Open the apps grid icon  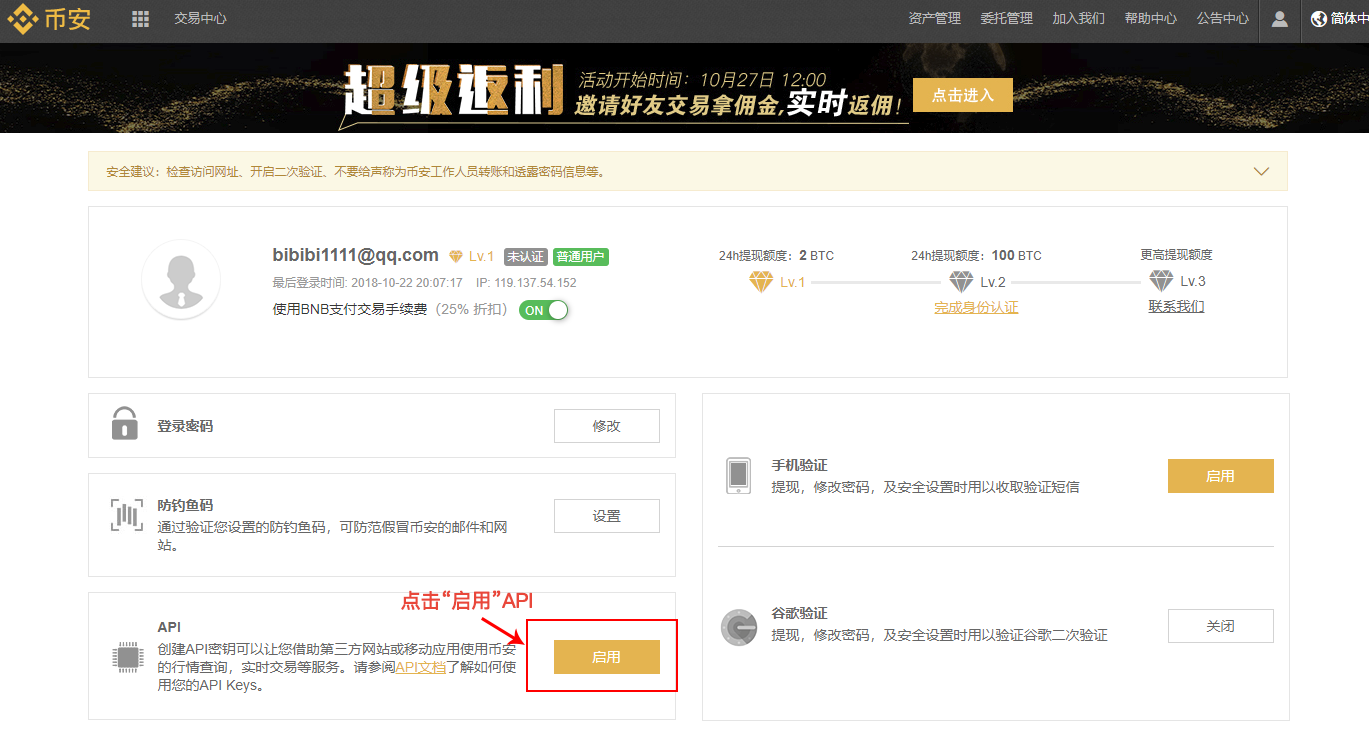click(x=140, y=19)
